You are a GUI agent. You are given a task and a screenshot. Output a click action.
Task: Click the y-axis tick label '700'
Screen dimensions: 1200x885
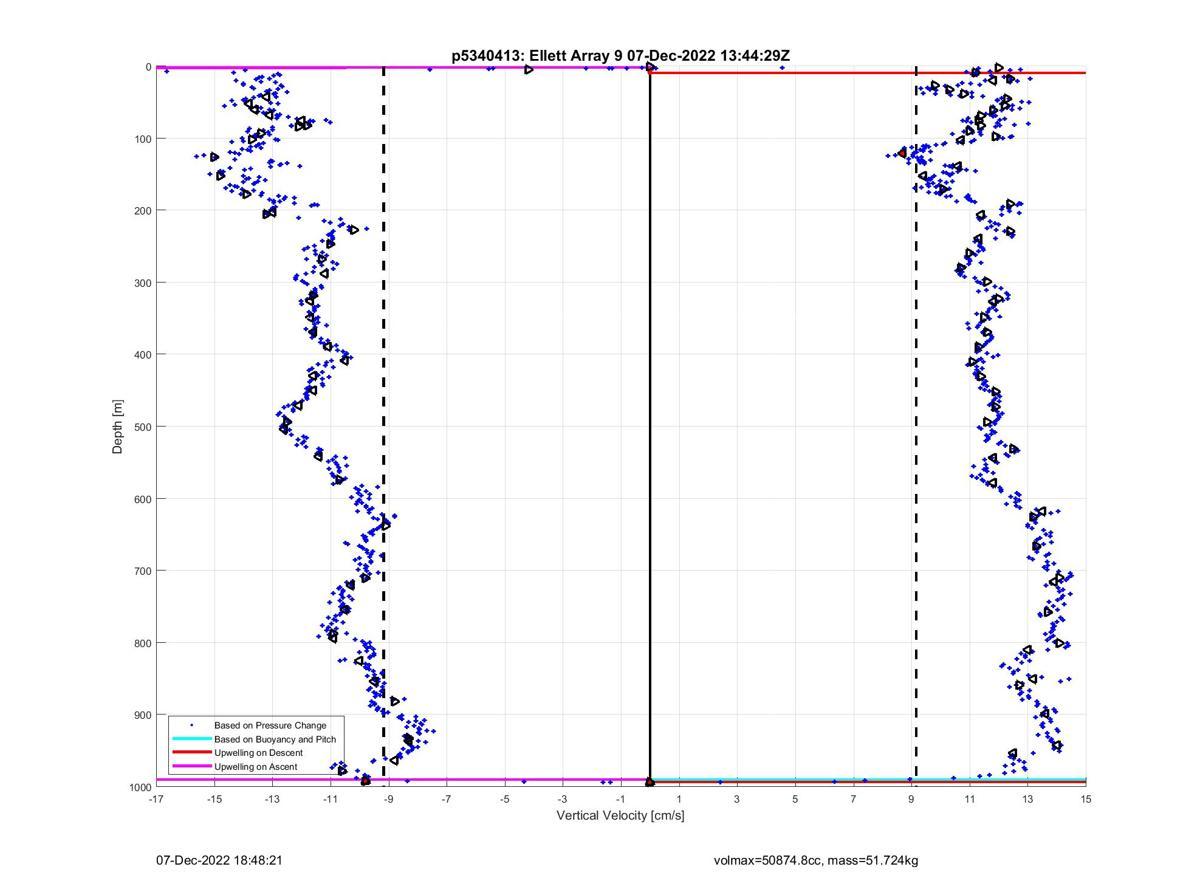tap(141, 571)
